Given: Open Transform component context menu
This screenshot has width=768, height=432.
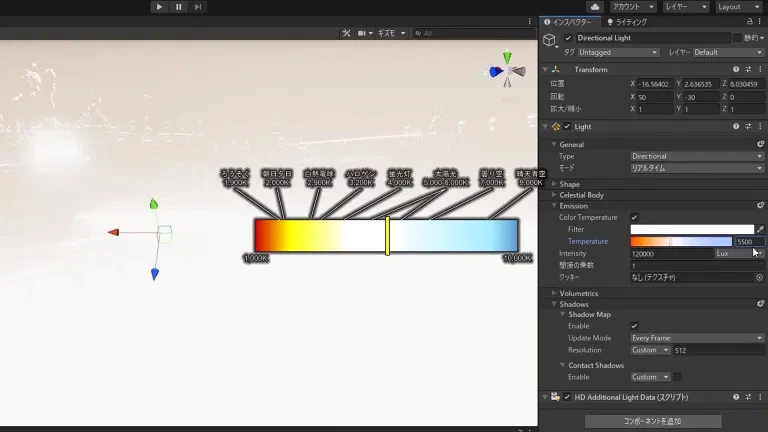Looking at the screenshot, I should (760, 70).
